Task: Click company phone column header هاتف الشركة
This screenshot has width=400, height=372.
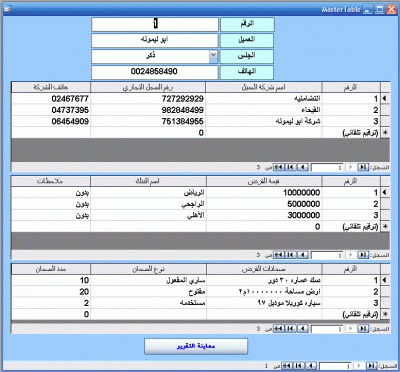Action: pyautogui.click(x=51, y=87)
